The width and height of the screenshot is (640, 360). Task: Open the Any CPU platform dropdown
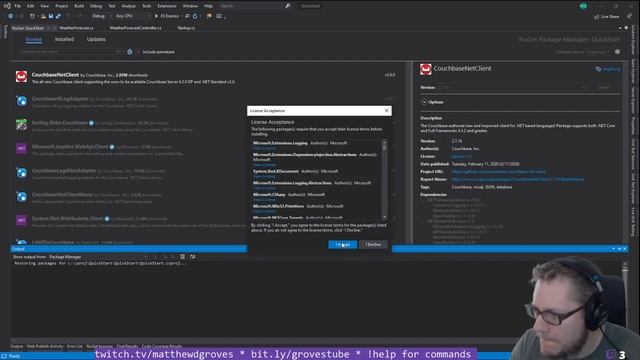(x=132, y=16)
